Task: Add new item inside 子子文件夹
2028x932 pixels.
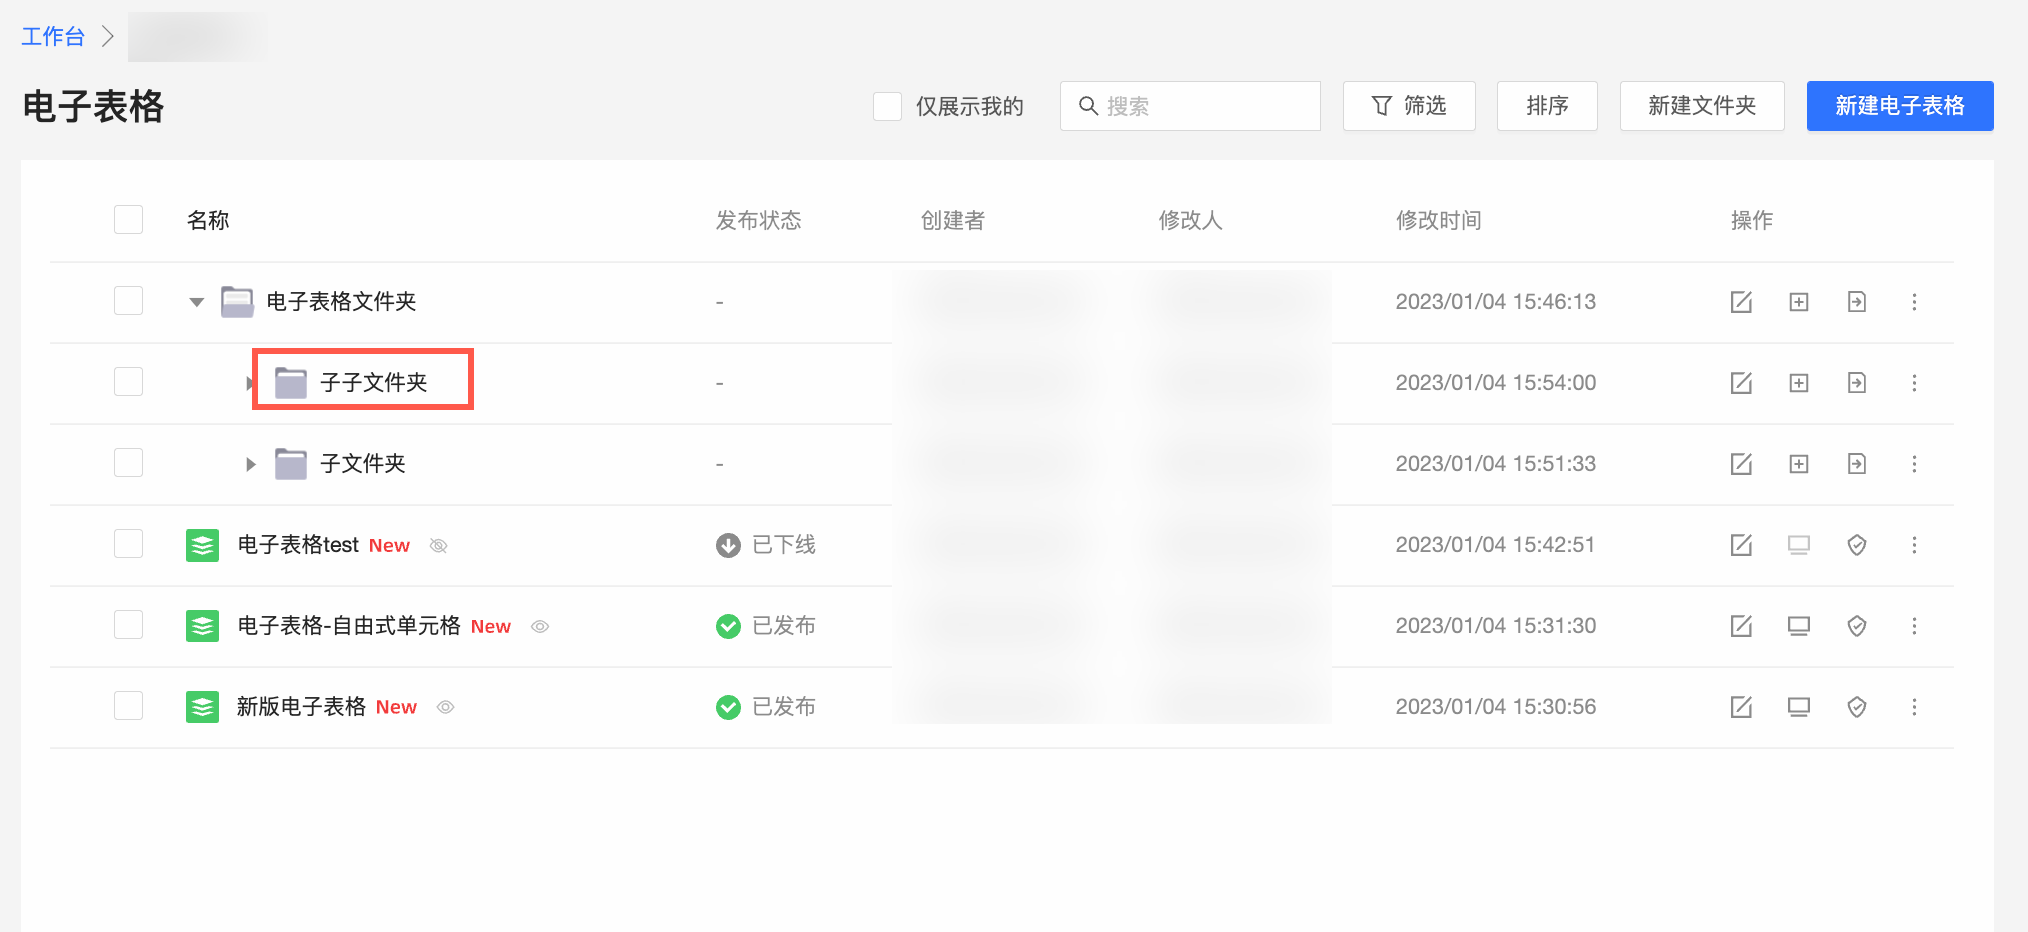Action: pyautogui.click(x=1799, y=383)
